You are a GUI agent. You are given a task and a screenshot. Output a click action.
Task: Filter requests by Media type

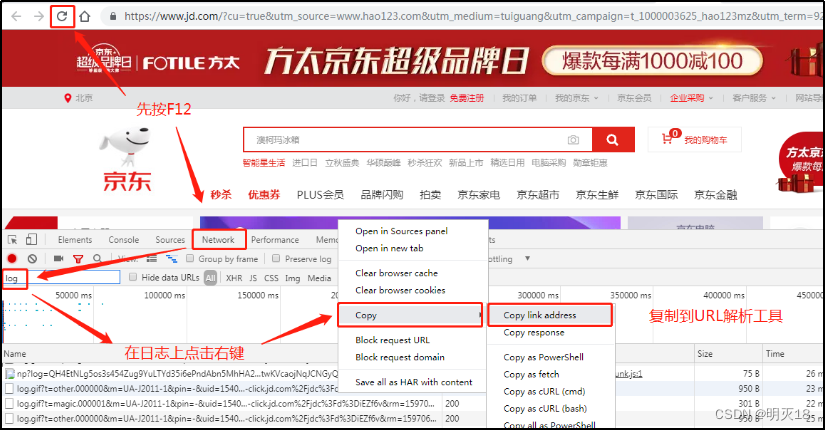(319, 278)
